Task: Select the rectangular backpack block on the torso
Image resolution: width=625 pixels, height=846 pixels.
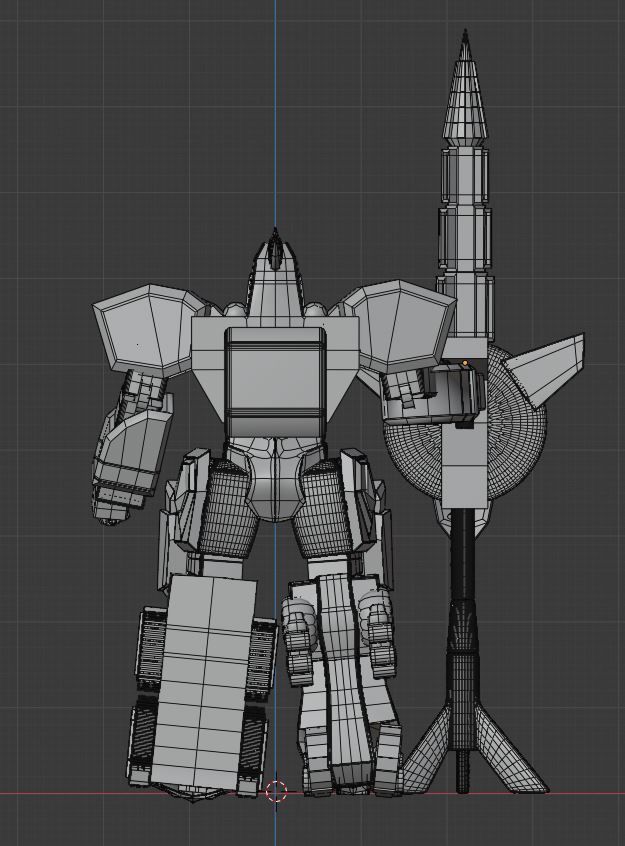Action: pyautogui.click(x=276, y=381)
